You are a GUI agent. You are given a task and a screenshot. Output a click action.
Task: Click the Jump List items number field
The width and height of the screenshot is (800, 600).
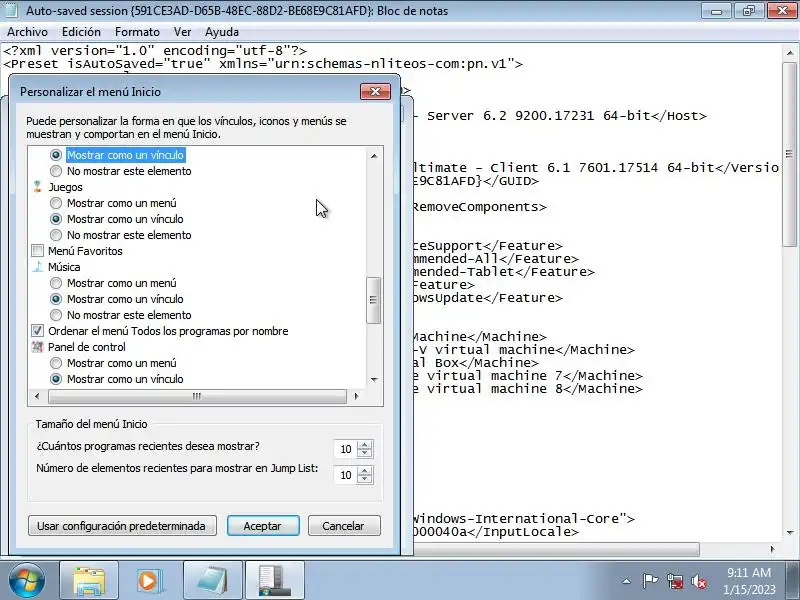point(345,475)
